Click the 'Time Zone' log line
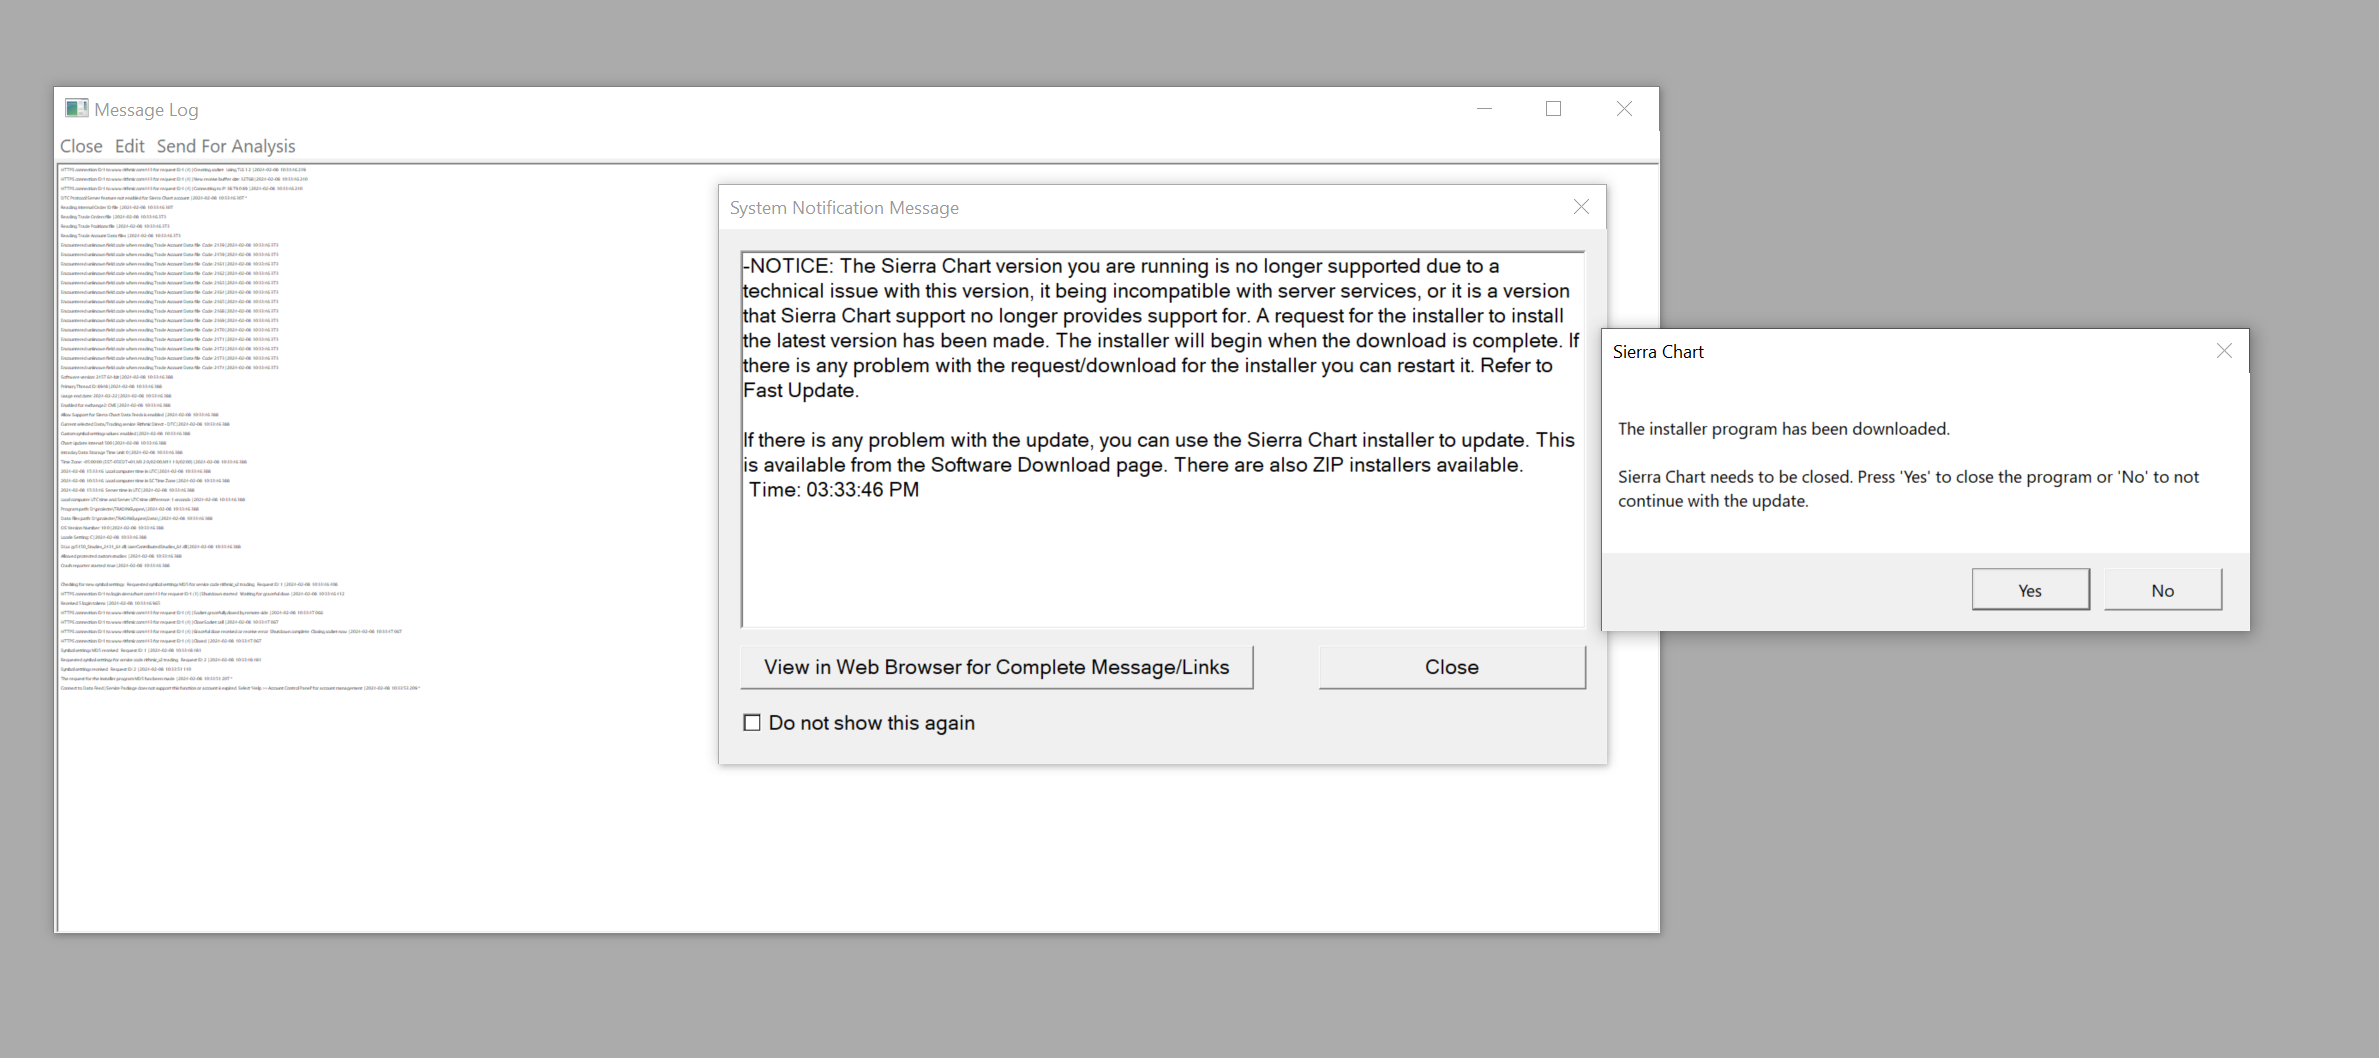The height and width of the screenshot is (1058, 2379). [x=153, y=462]
